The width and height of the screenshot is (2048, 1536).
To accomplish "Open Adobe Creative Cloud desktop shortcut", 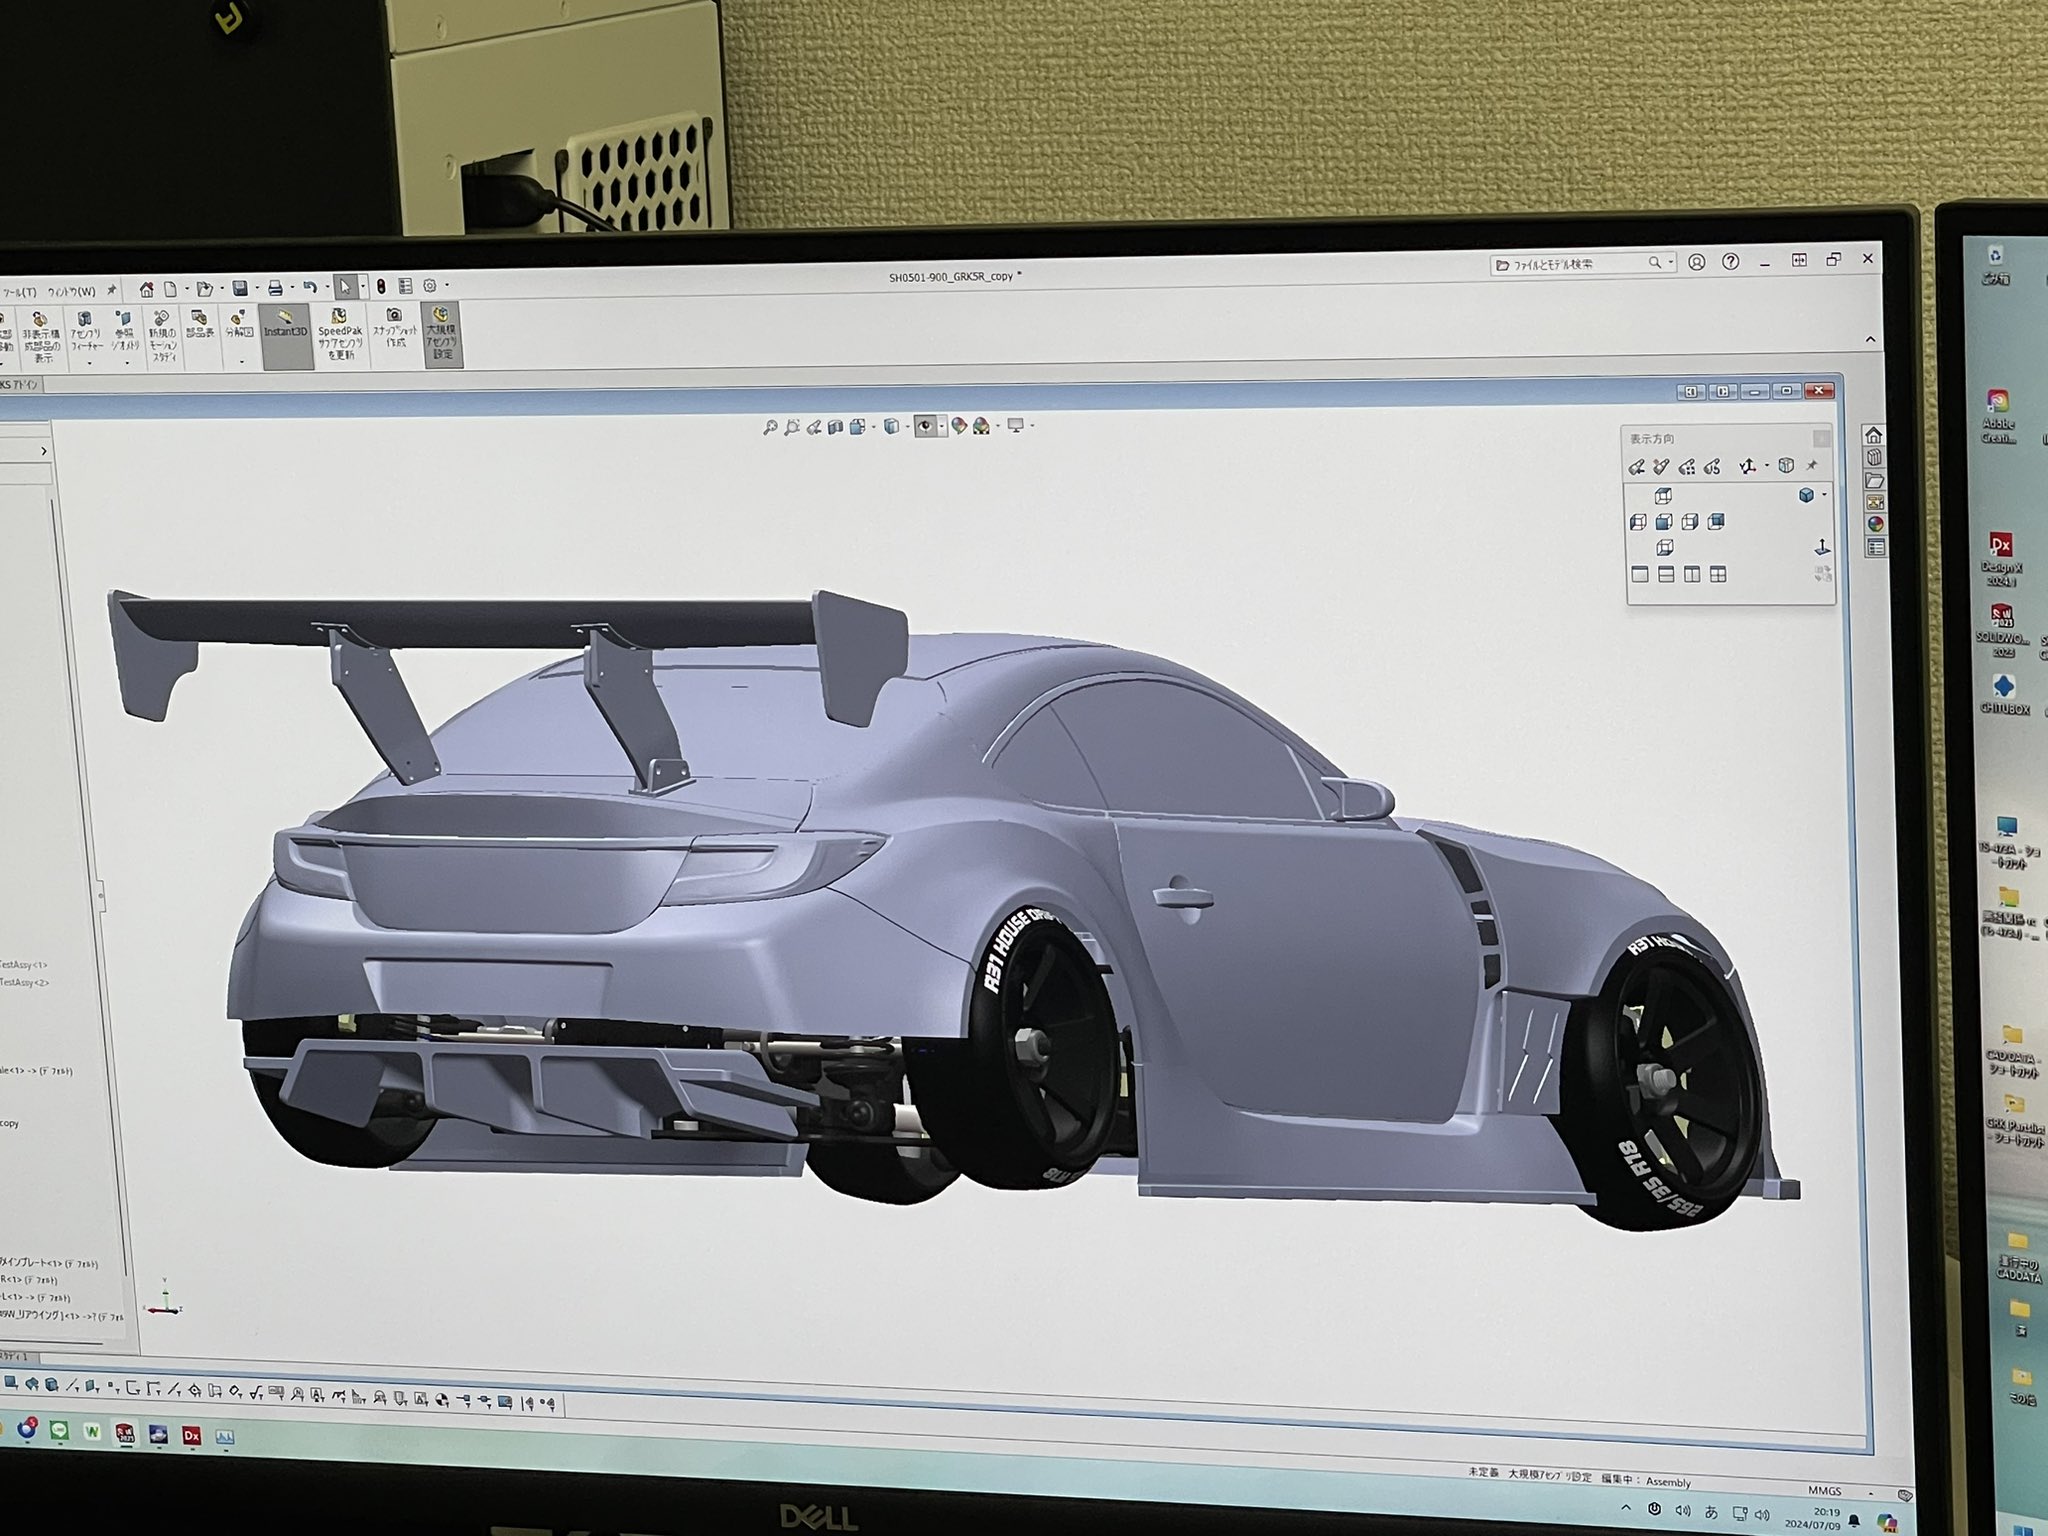I will [1998, 417].
